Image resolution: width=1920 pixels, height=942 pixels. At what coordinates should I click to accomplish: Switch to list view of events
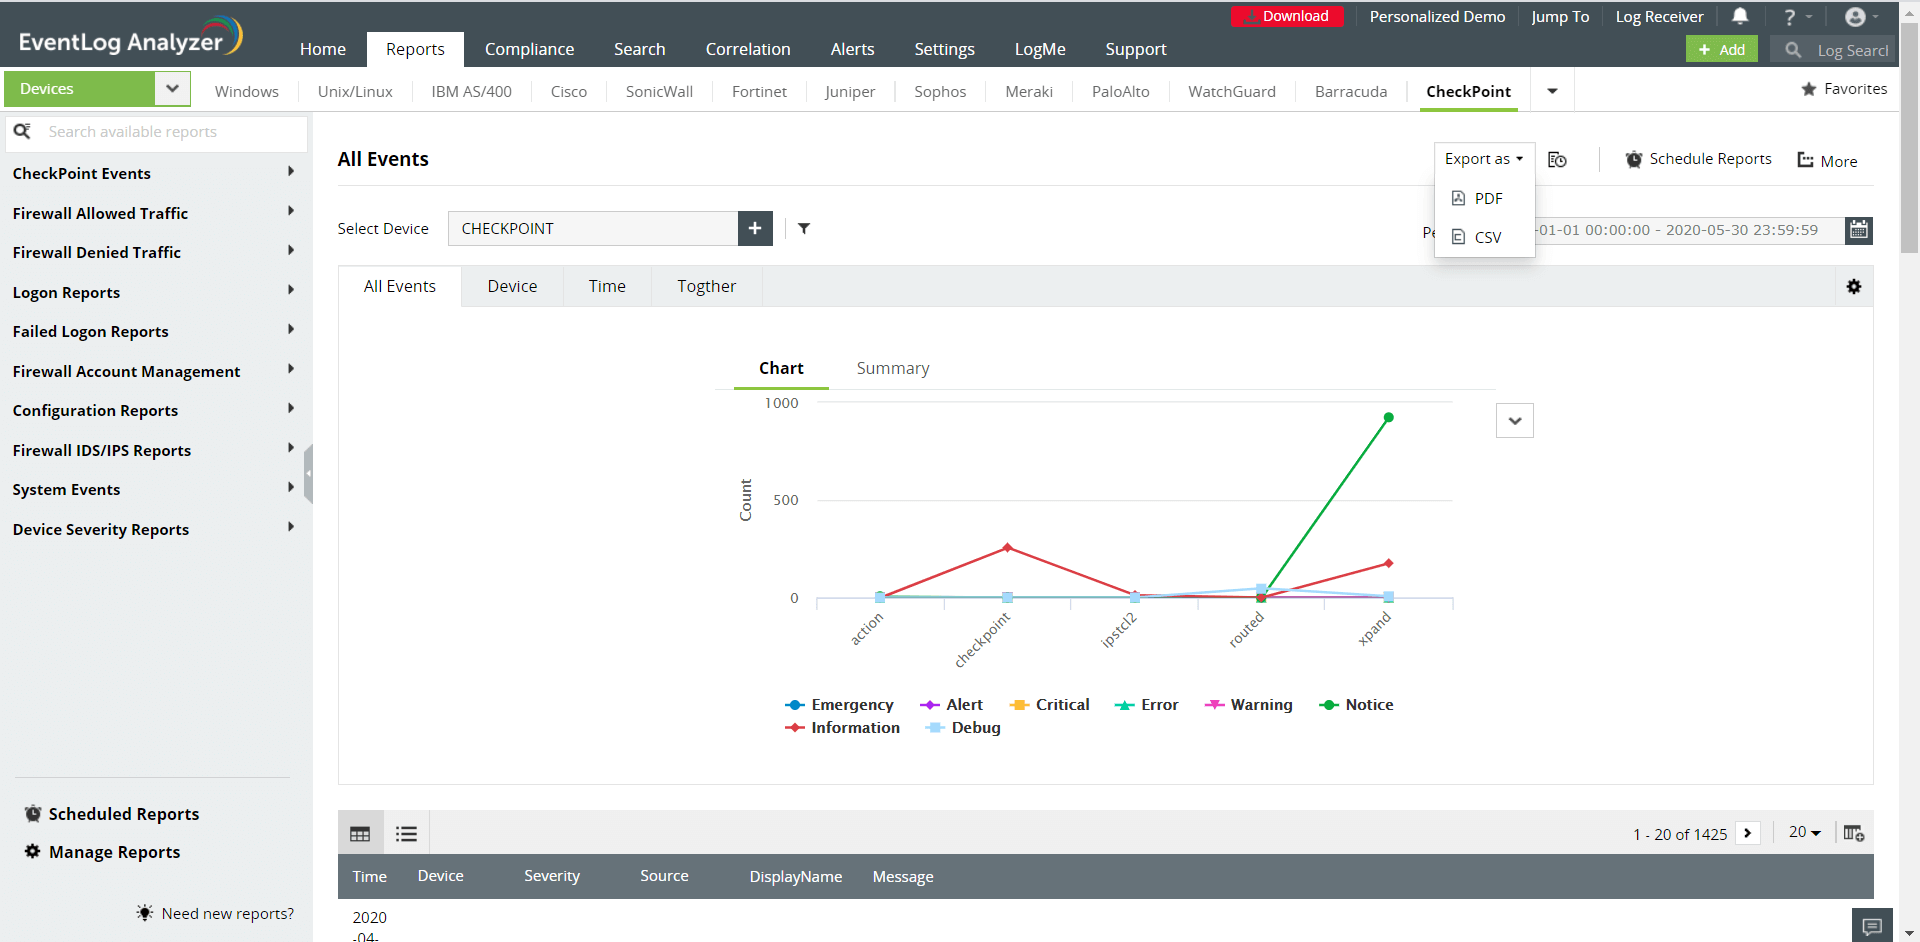tap(406, 833)
